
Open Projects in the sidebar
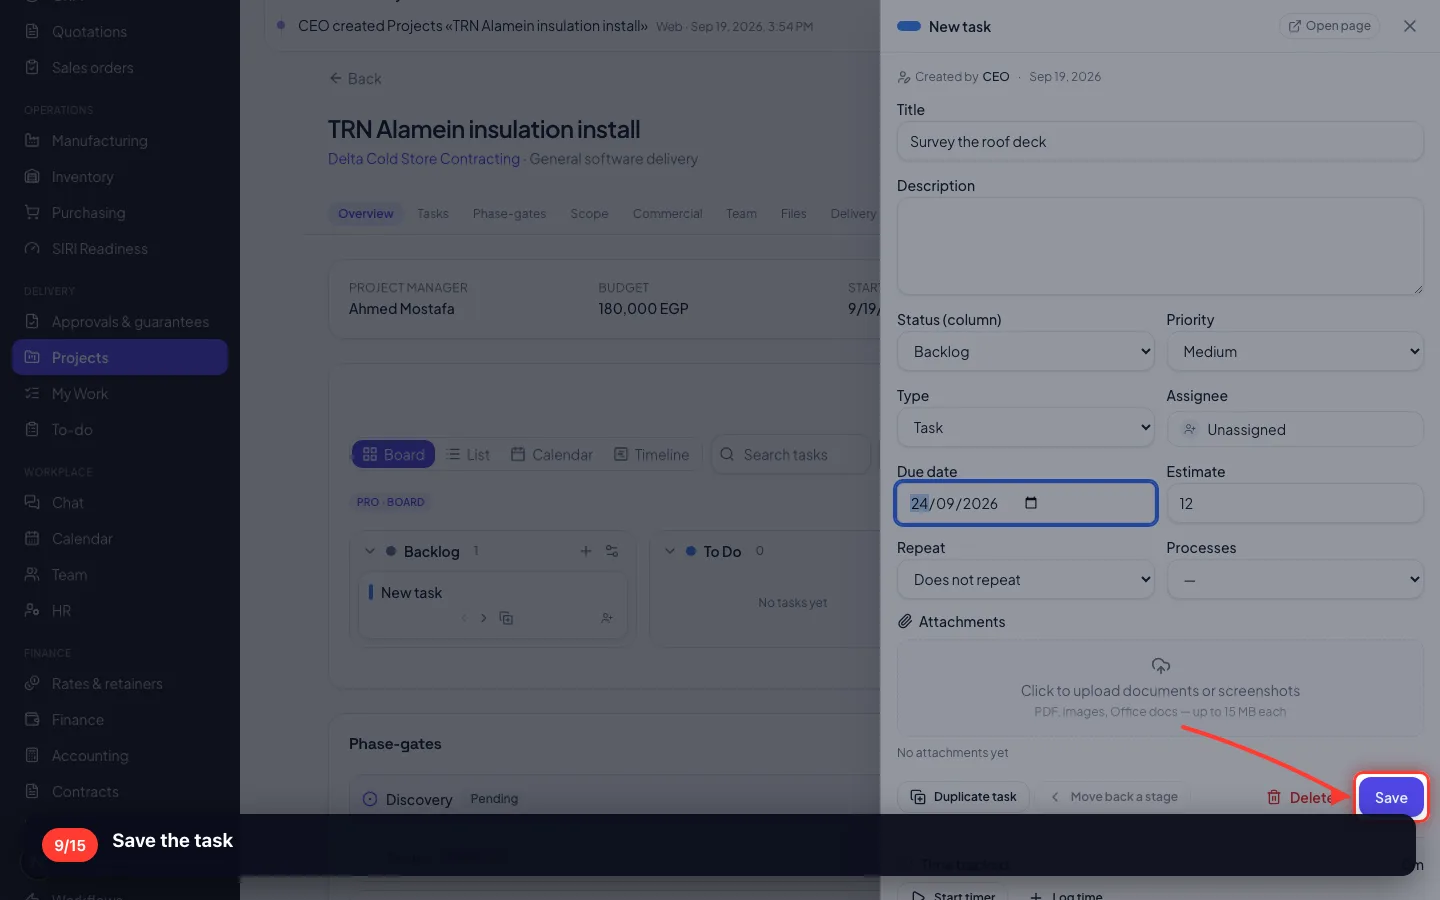pyautogui.click(x=120, y=358)
